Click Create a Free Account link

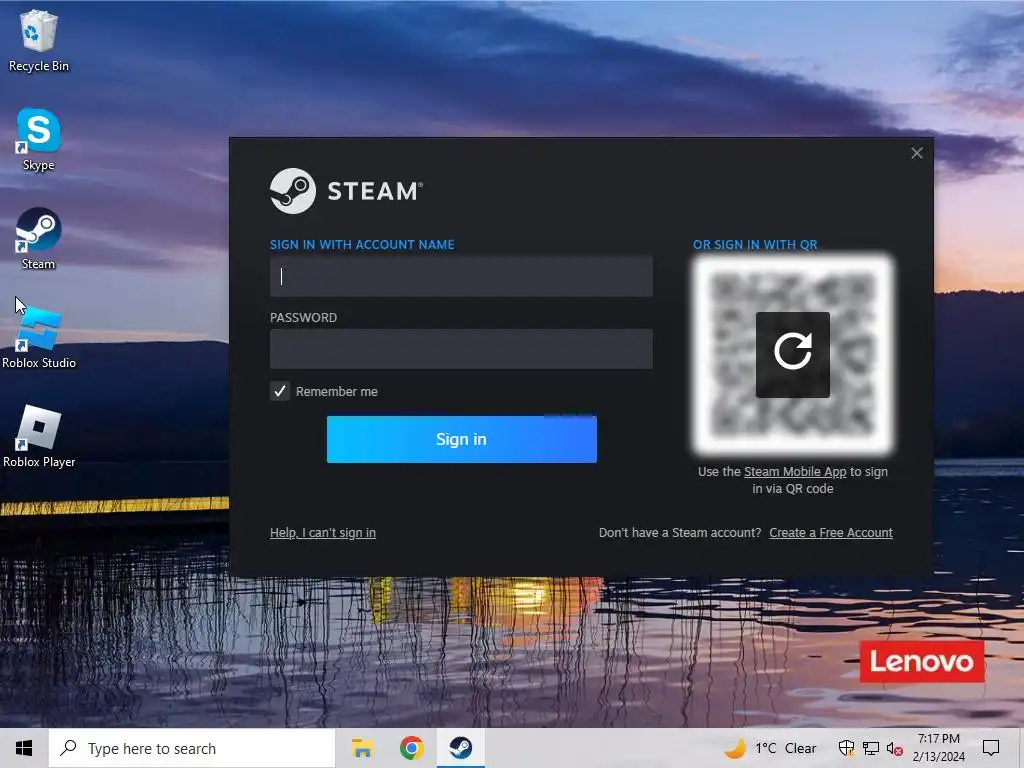(x=831, y=533)
